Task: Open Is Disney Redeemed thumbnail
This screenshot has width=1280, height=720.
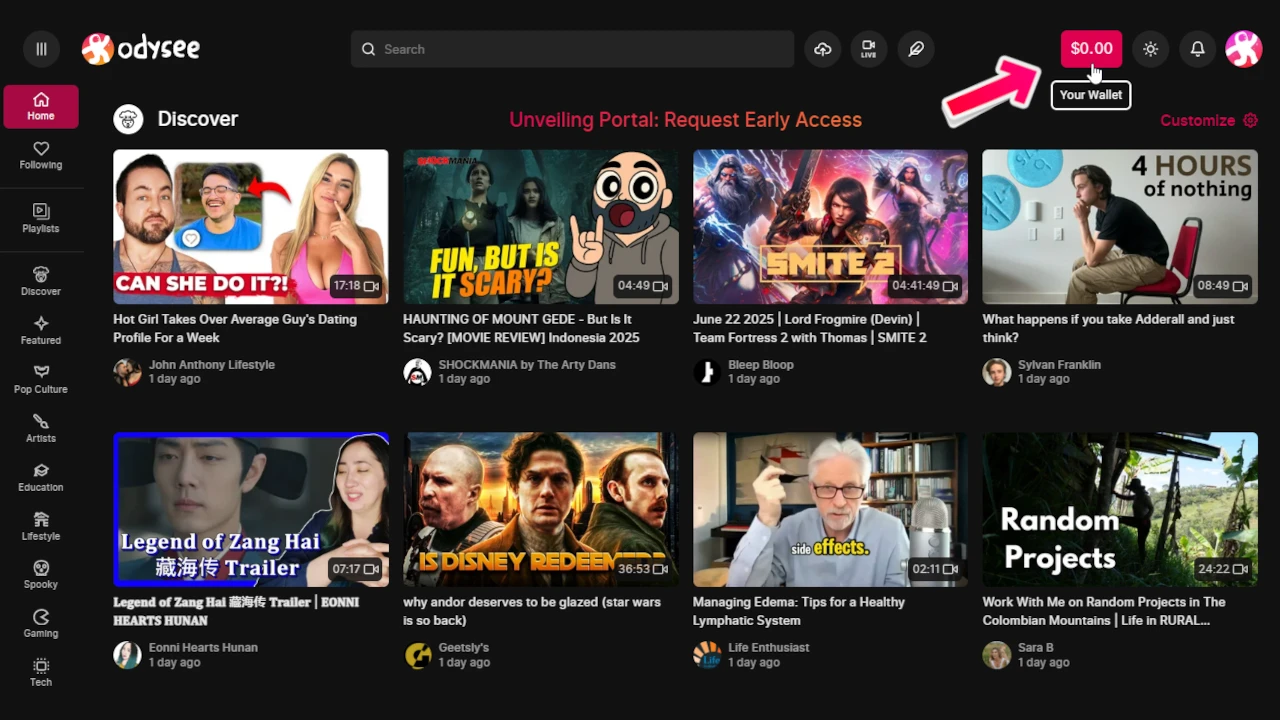Action: coord(541,510)
